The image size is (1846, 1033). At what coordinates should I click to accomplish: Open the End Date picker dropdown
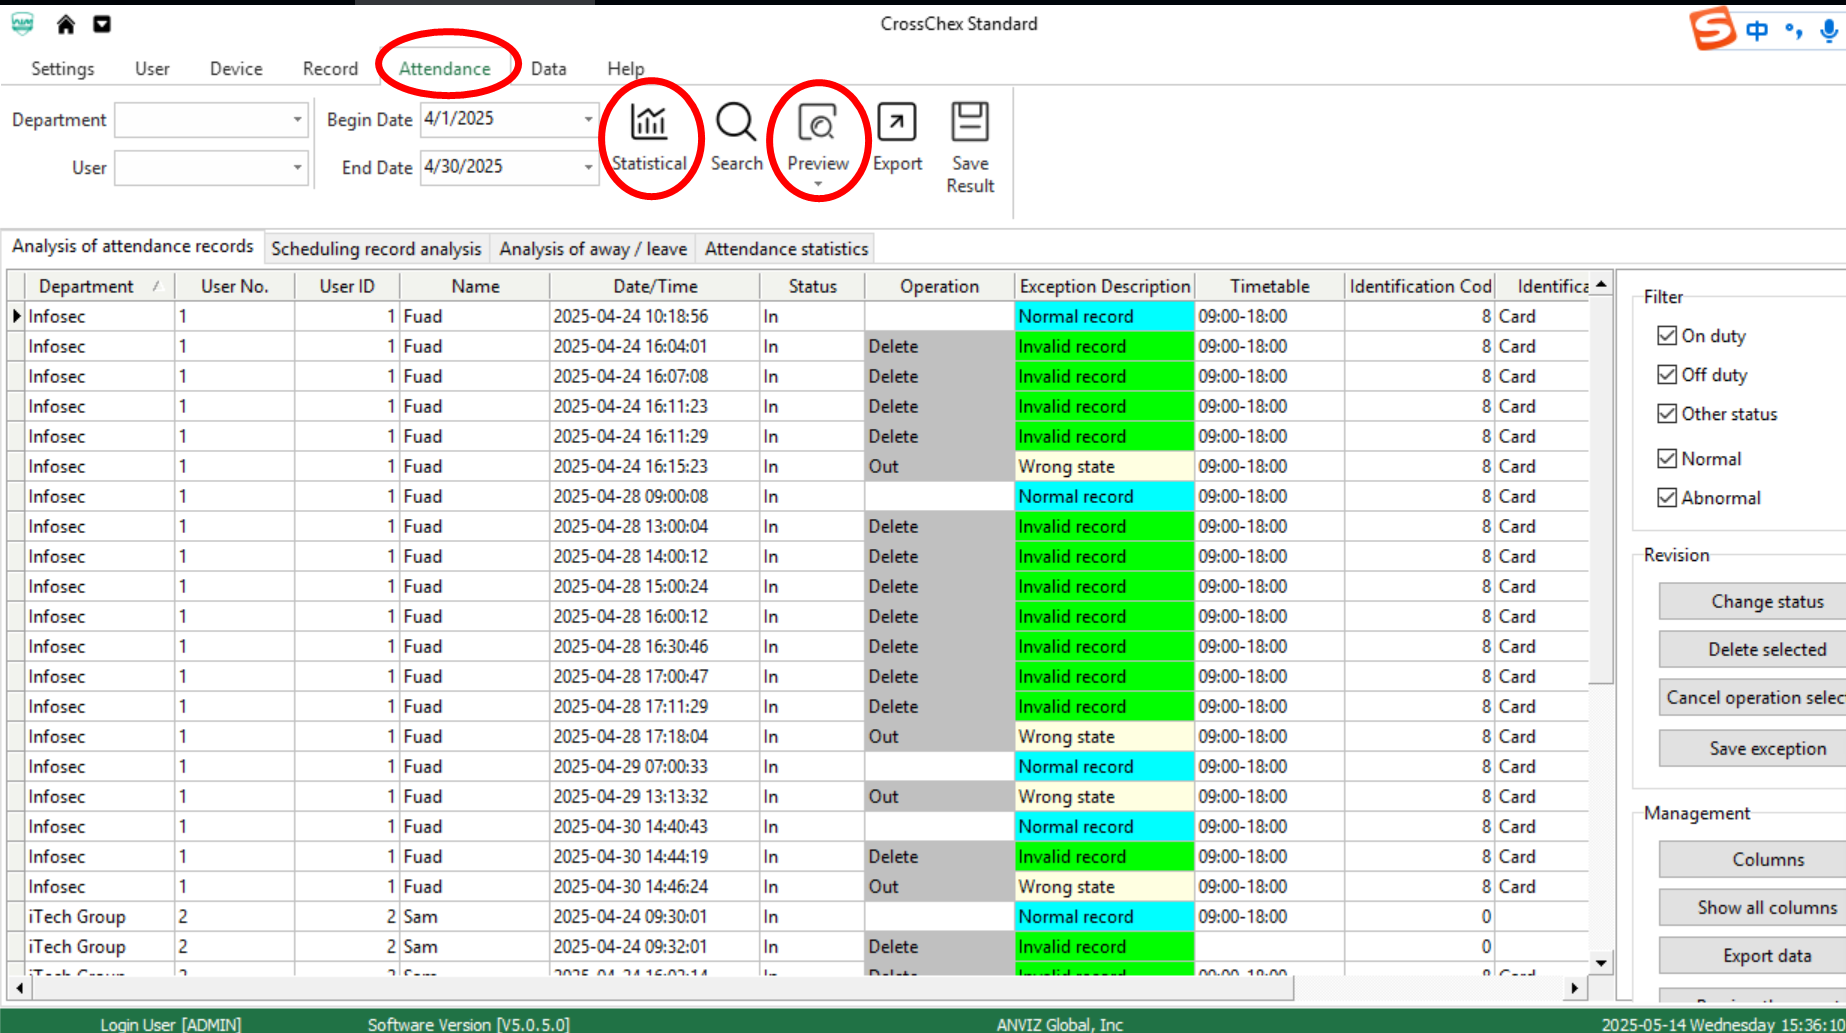click(x=588, y=168)
